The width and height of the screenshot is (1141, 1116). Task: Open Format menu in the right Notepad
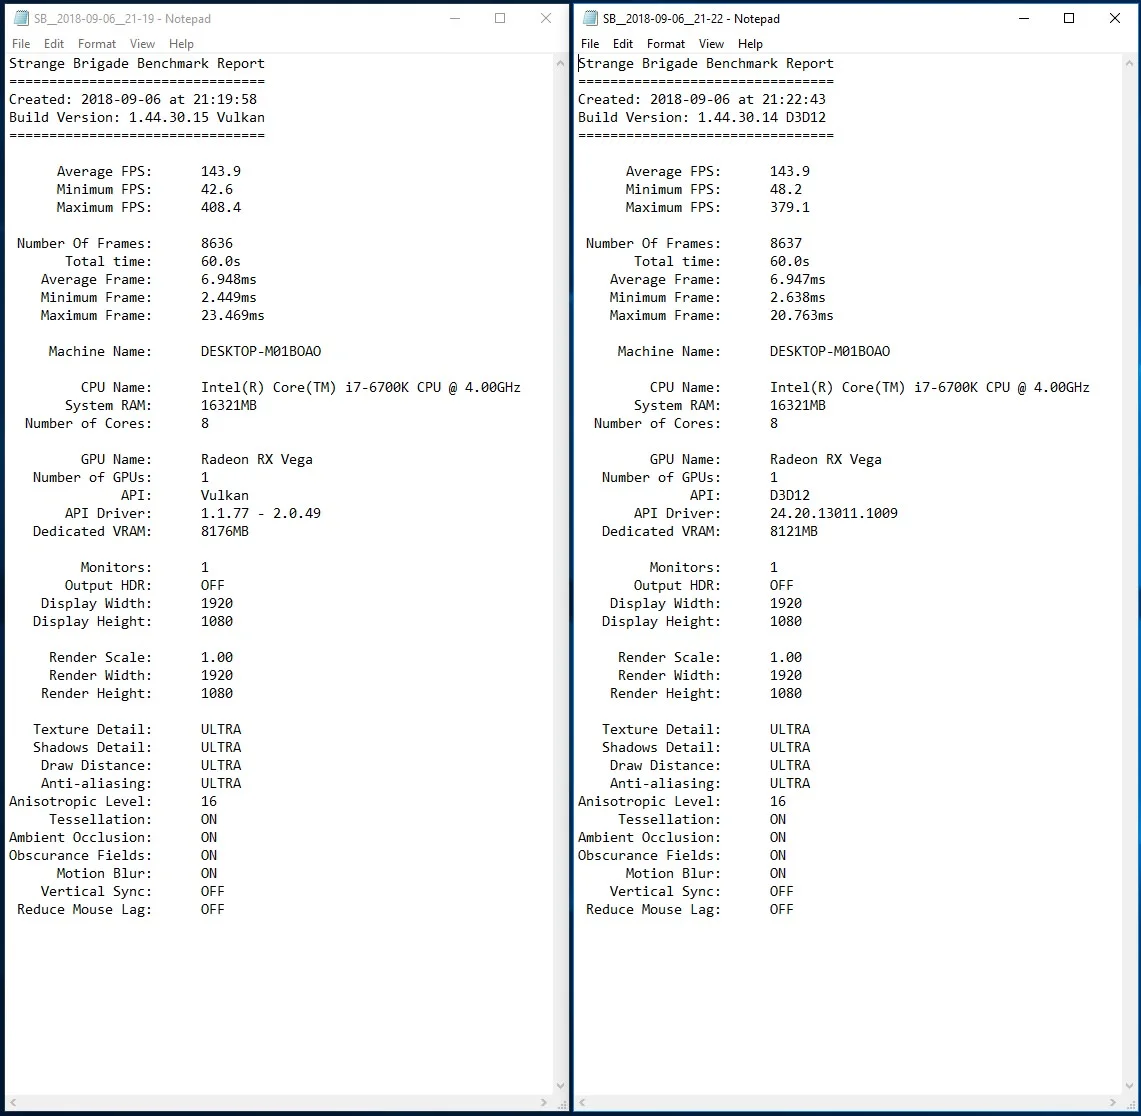coord(666,44)
